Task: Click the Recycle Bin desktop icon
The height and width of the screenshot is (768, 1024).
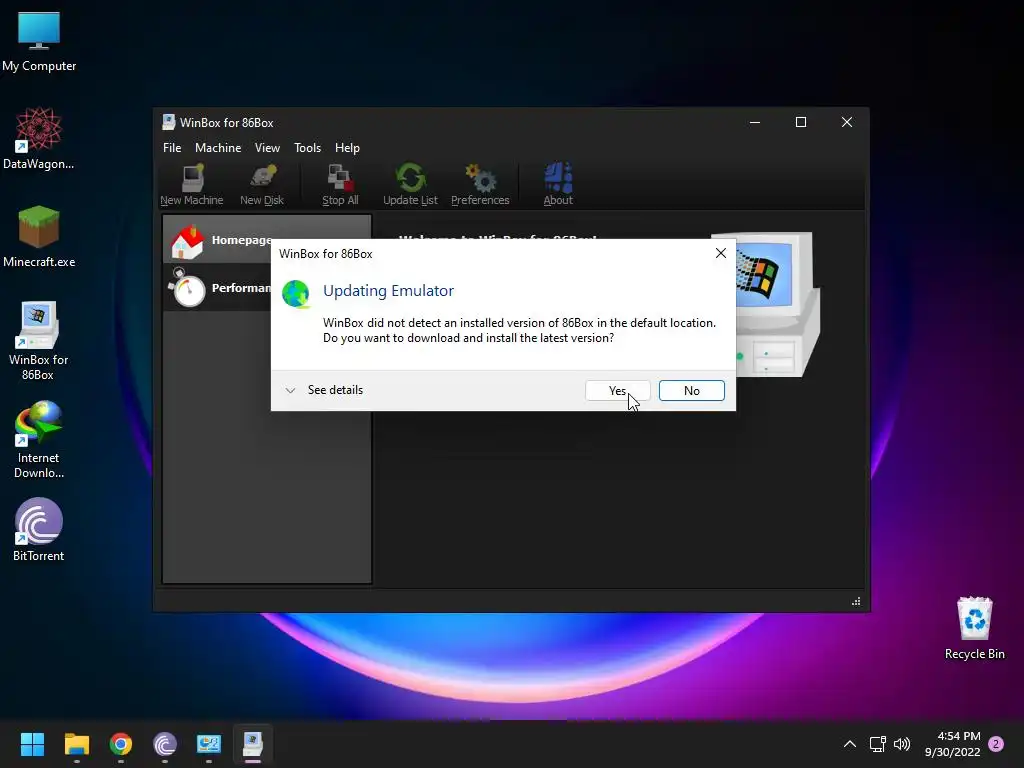Action: (x=974, y=628)
